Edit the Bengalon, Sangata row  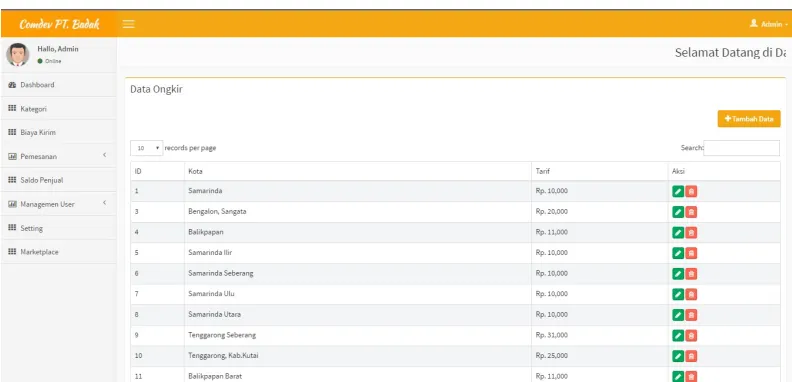678,212
